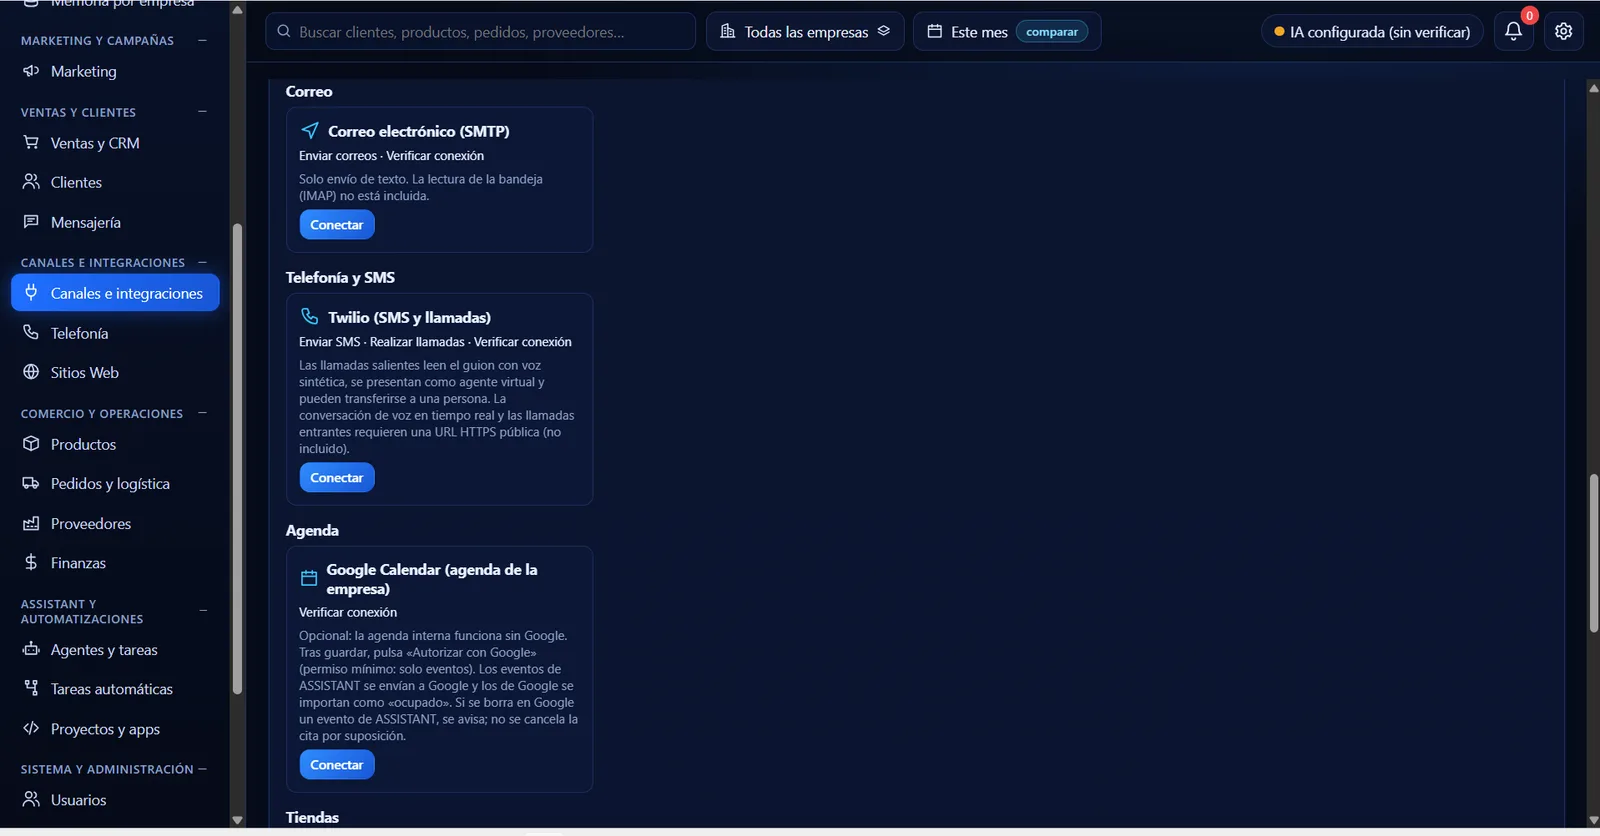Click the comparar pill button

[1052, 32]
